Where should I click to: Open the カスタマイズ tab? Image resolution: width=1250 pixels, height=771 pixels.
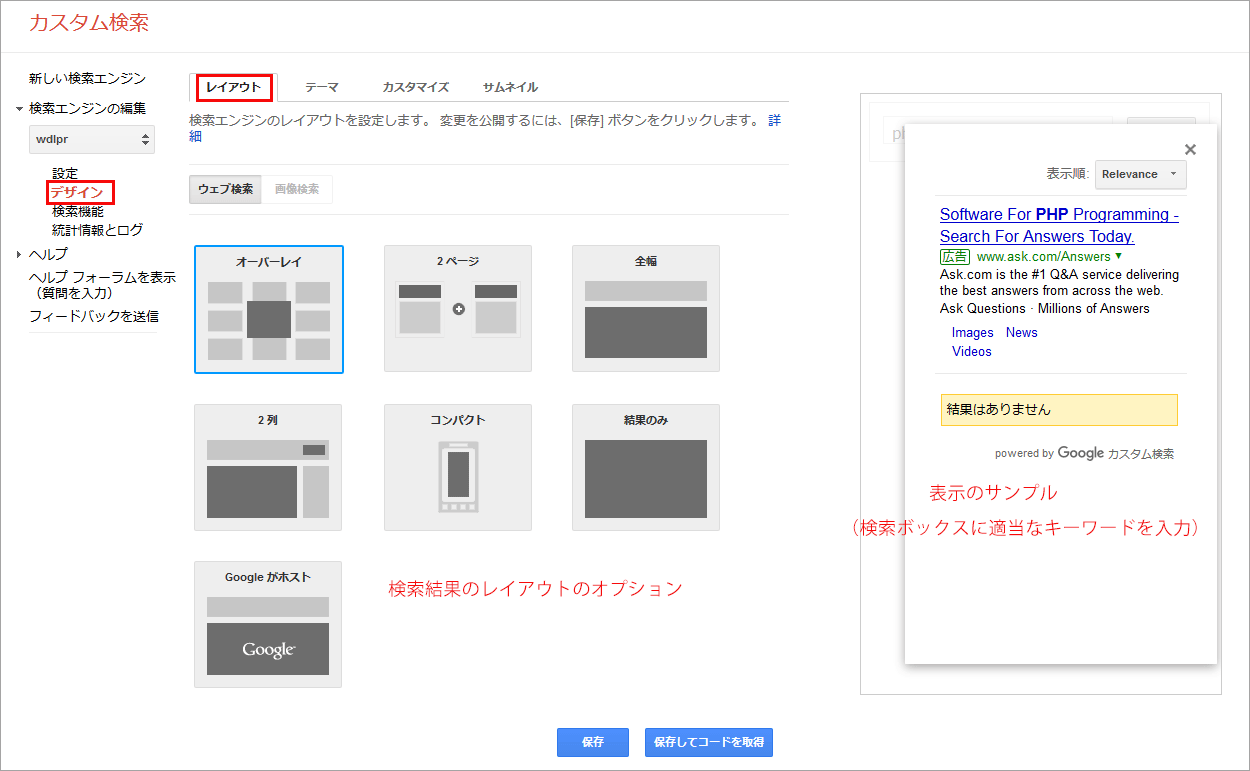coord(415,87)
